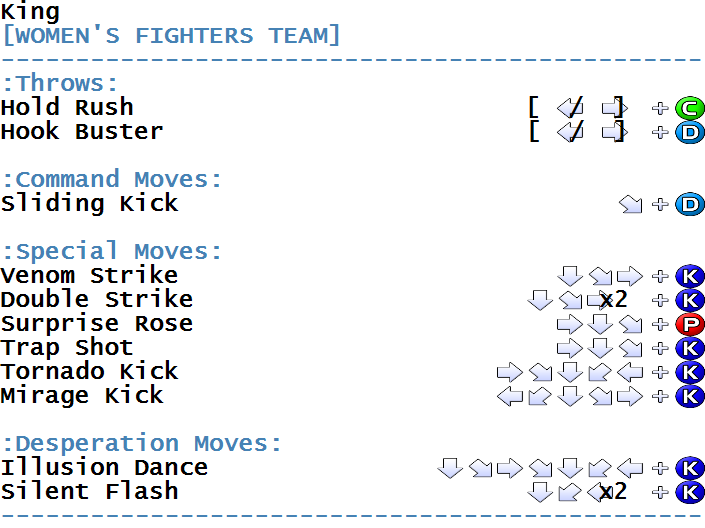Click the K button for Illusion Dance
Viewport: 705px width, 528px height.
[x=690, y=468]
